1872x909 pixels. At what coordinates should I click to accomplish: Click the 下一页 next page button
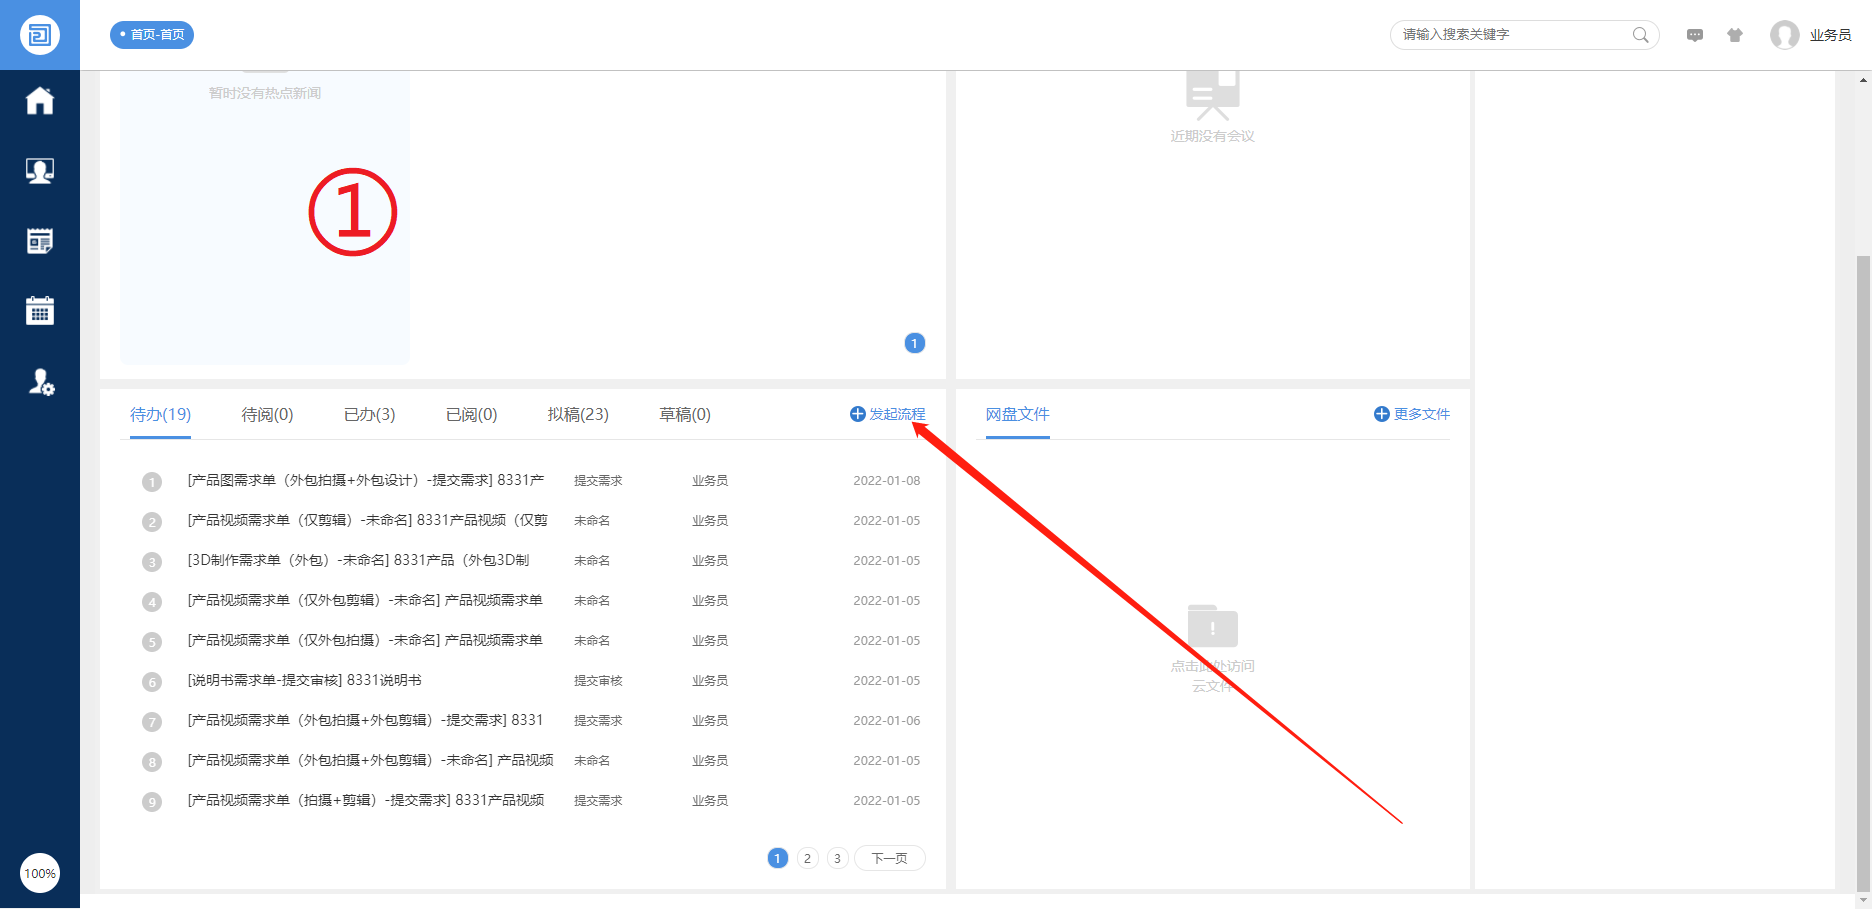point(889,858)
